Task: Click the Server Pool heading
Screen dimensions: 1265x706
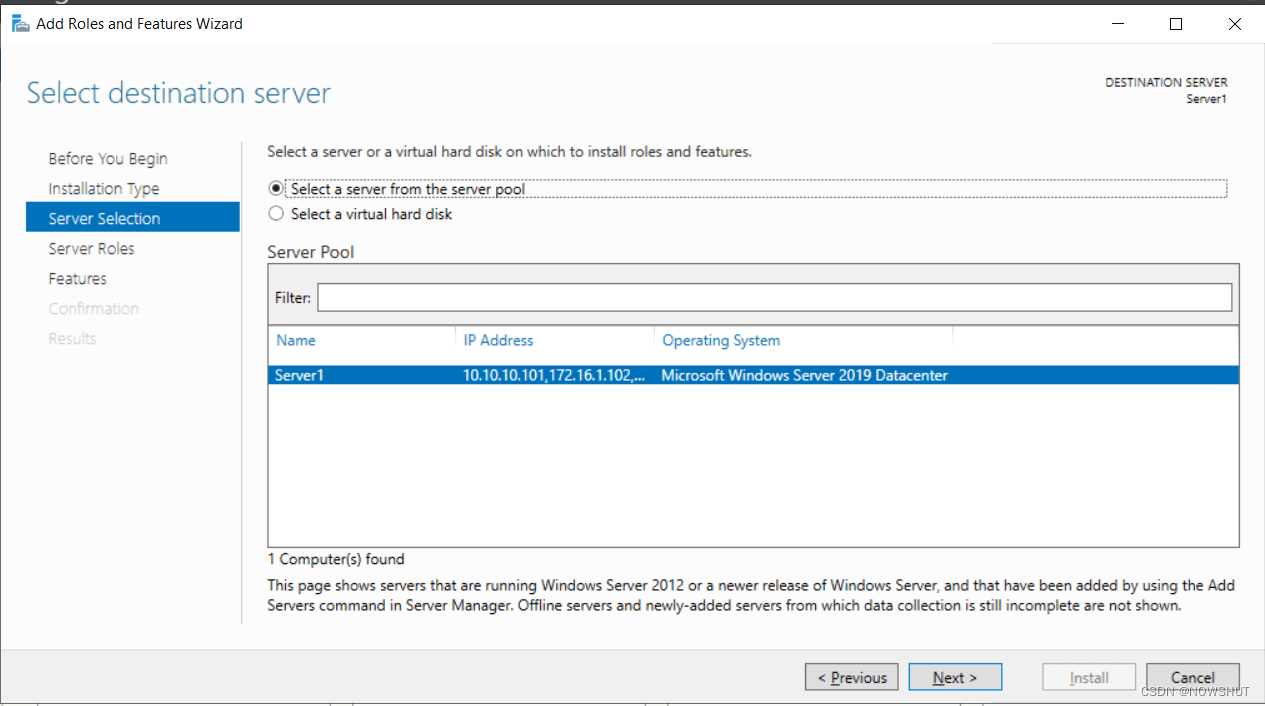Action: point(311,252)
